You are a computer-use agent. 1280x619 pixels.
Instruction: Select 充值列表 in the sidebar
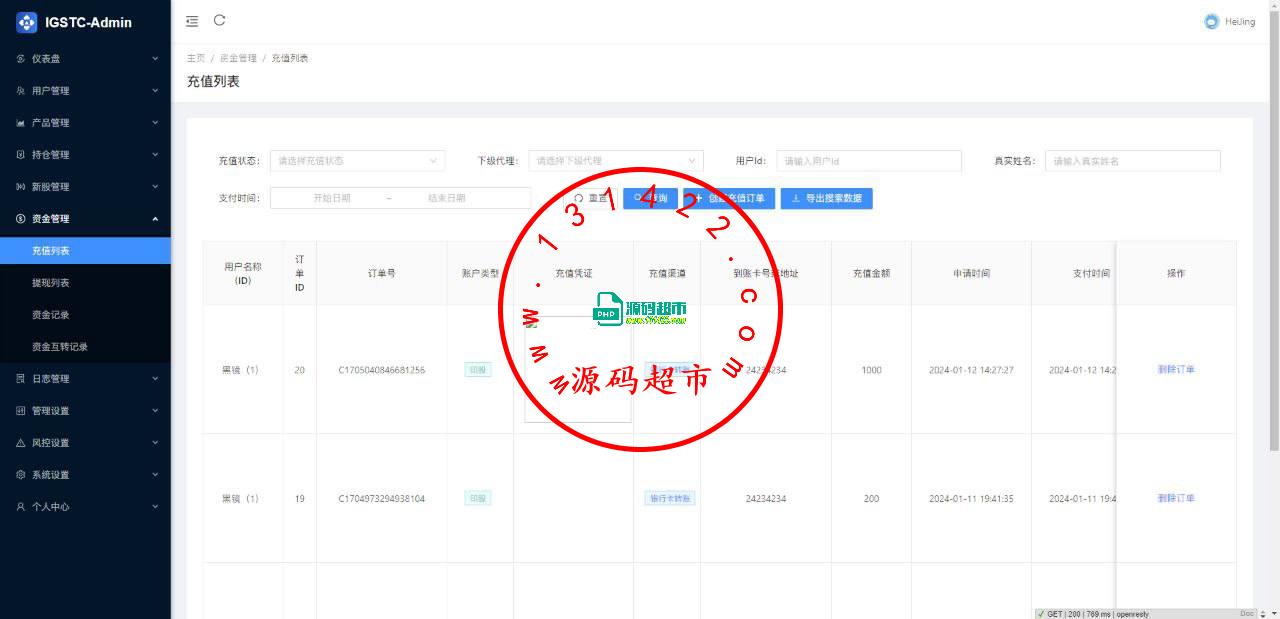coord(85,251)
